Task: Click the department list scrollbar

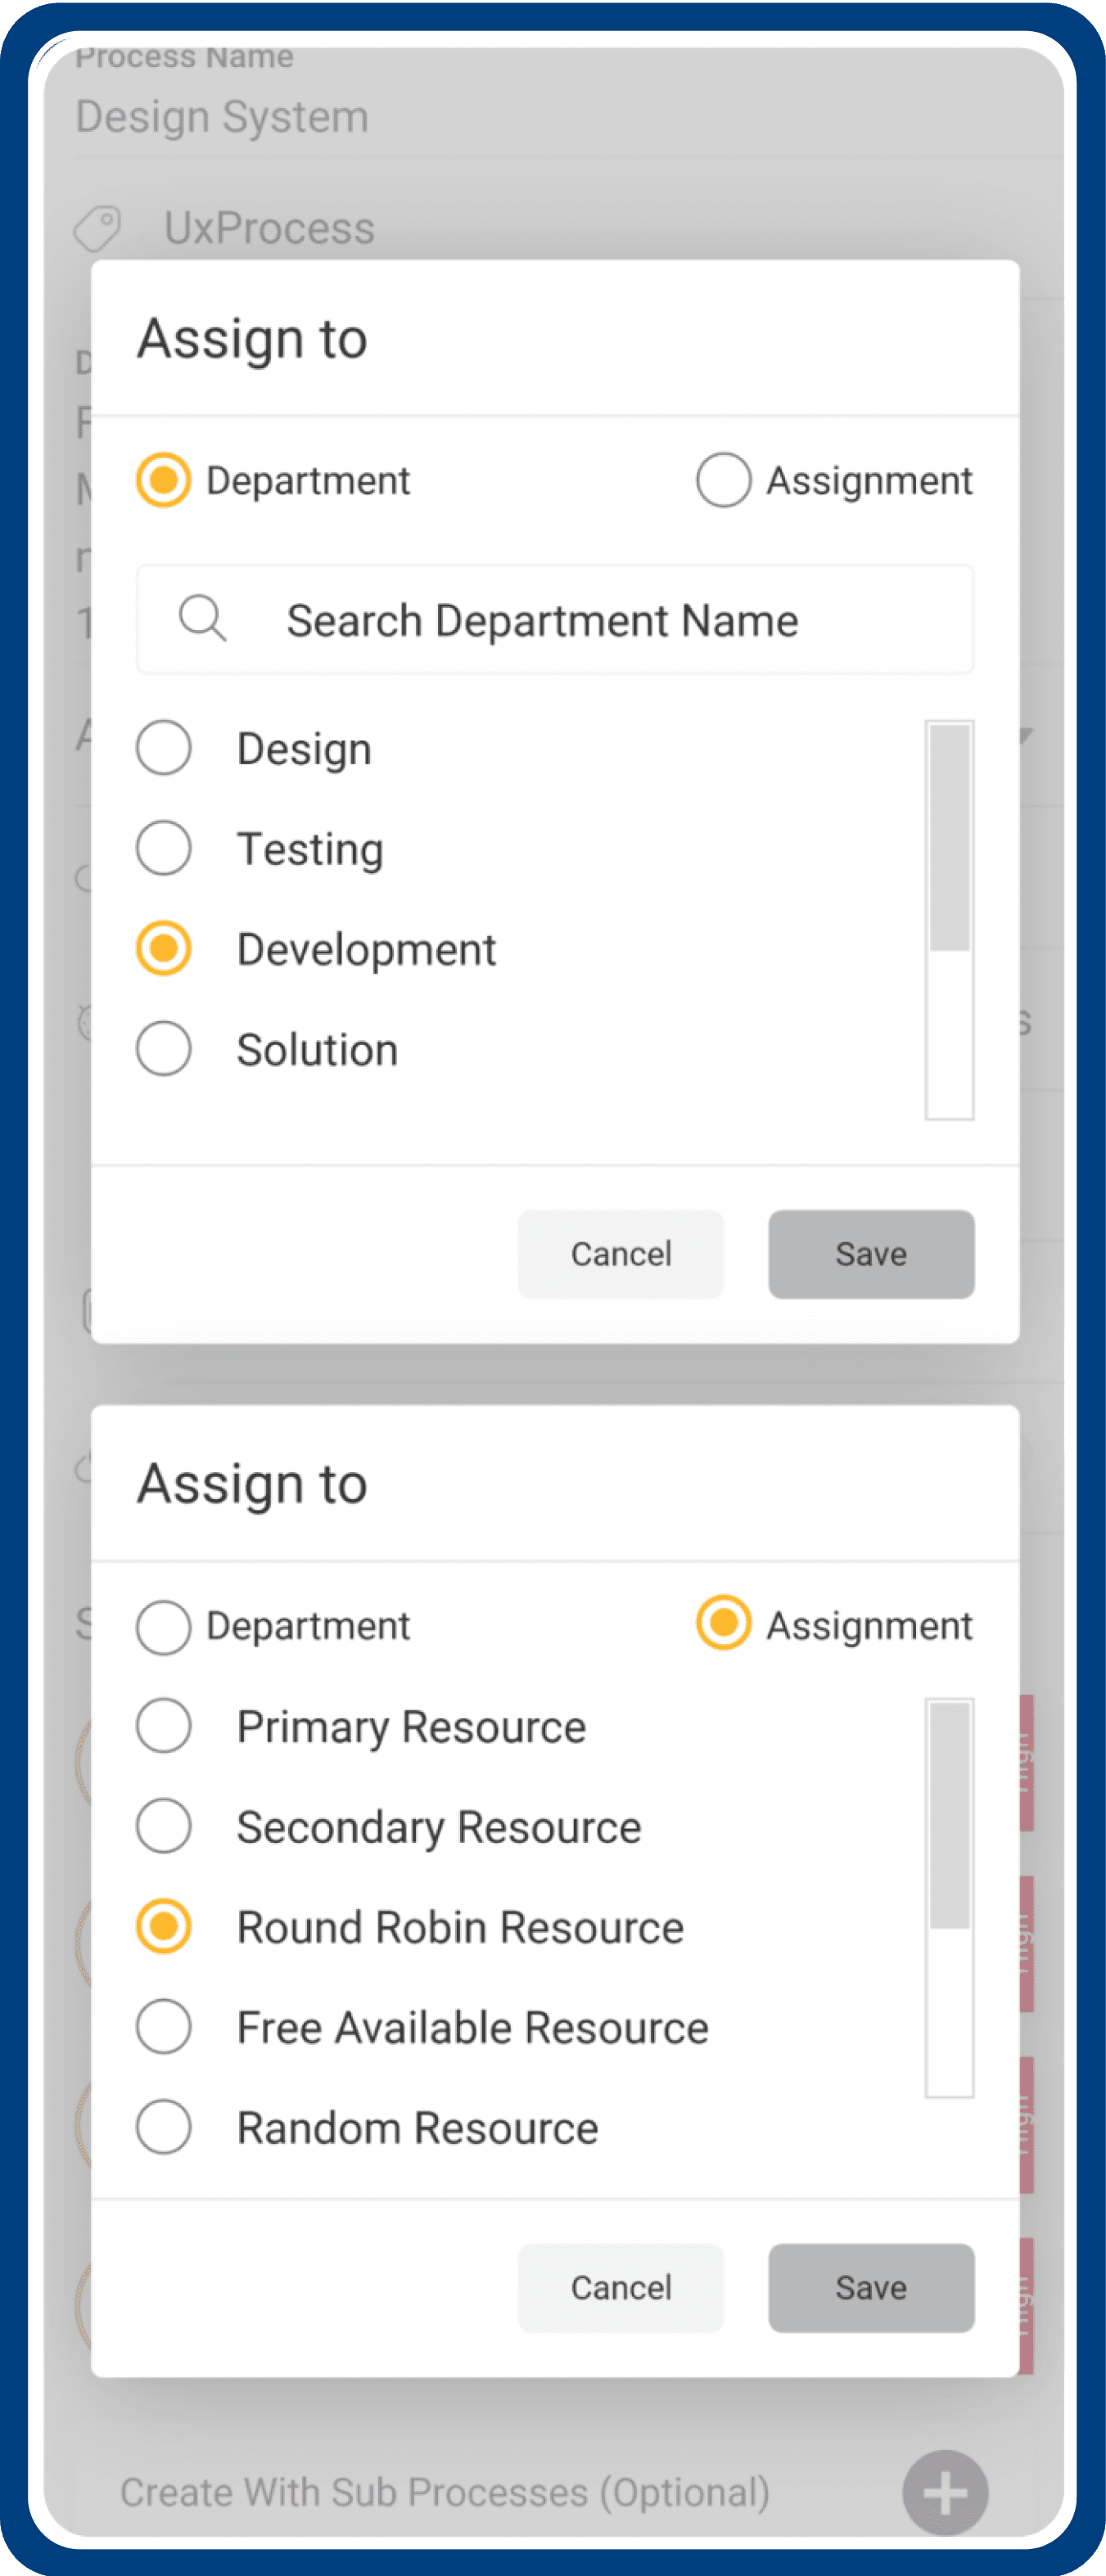Action: pos(949,837)
